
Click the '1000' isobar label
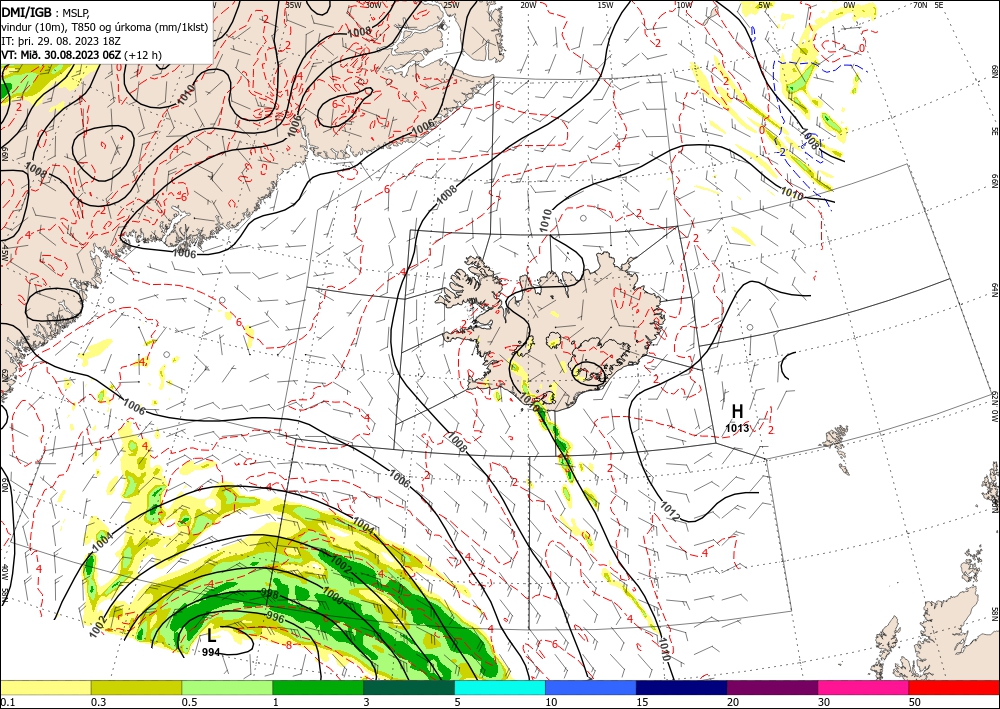332,596
